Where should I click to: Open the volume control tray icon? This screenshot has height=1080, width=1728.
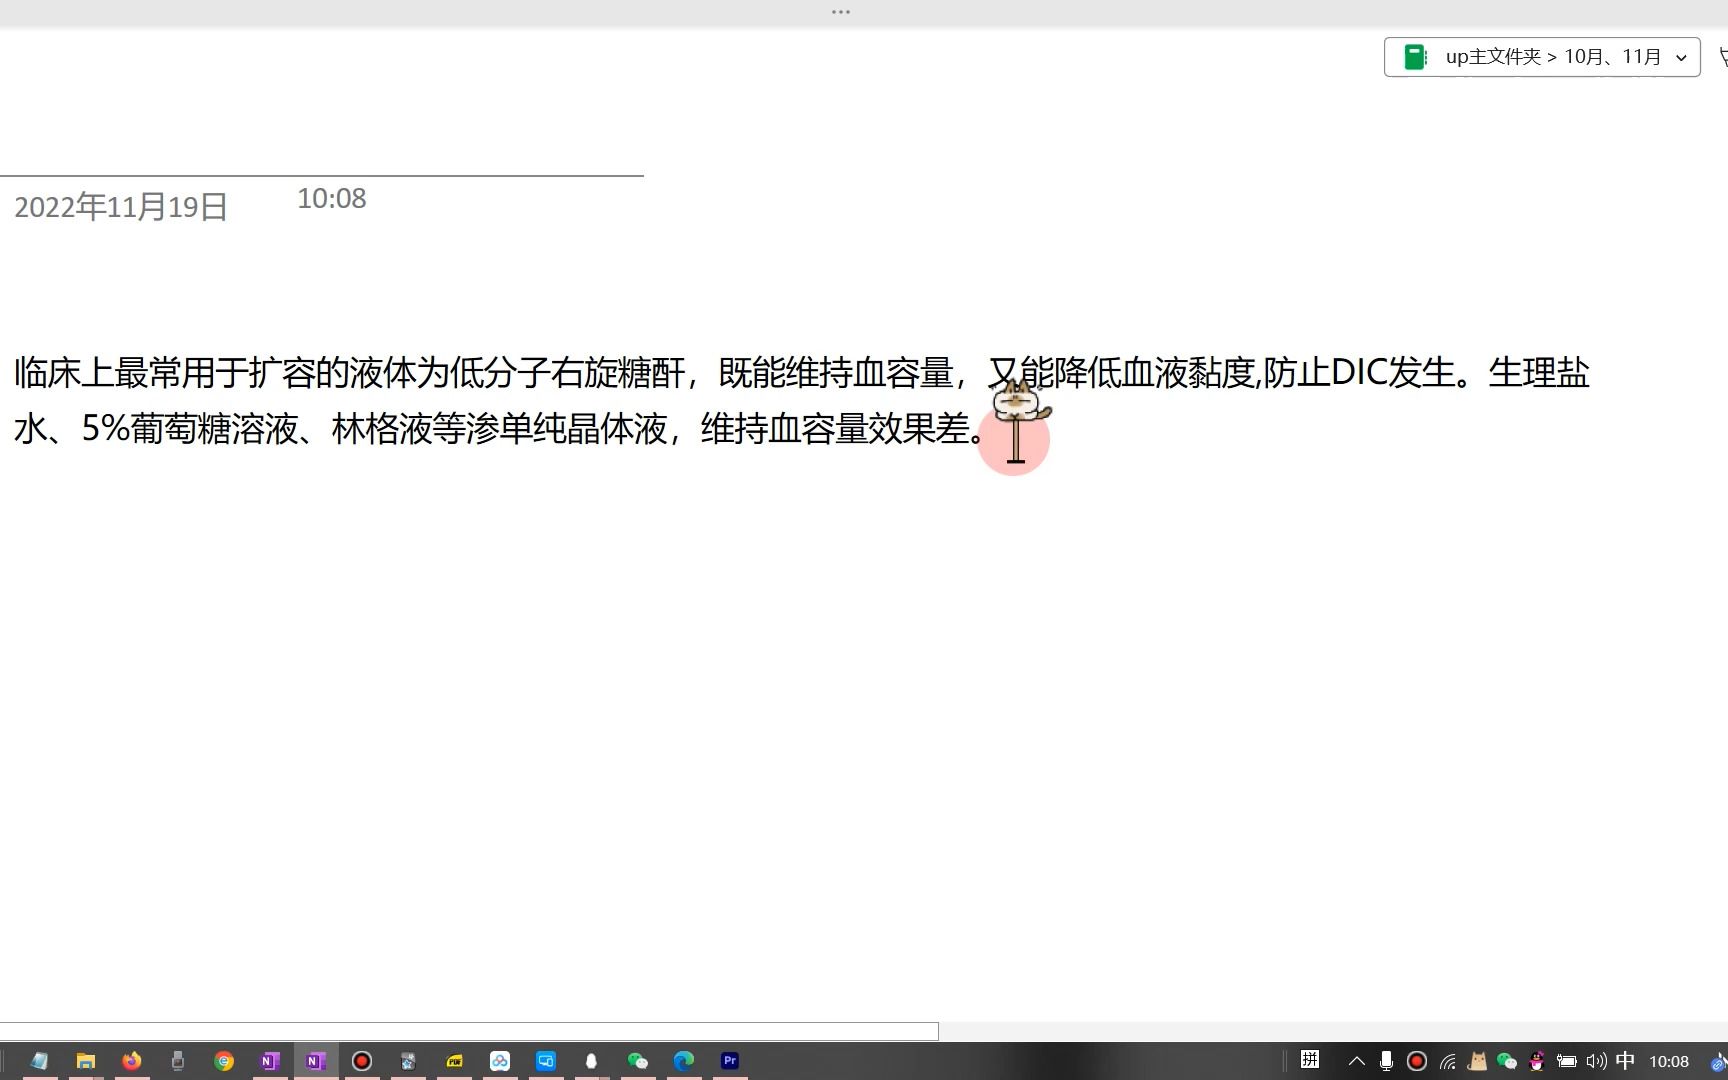pos(1596,1061)
